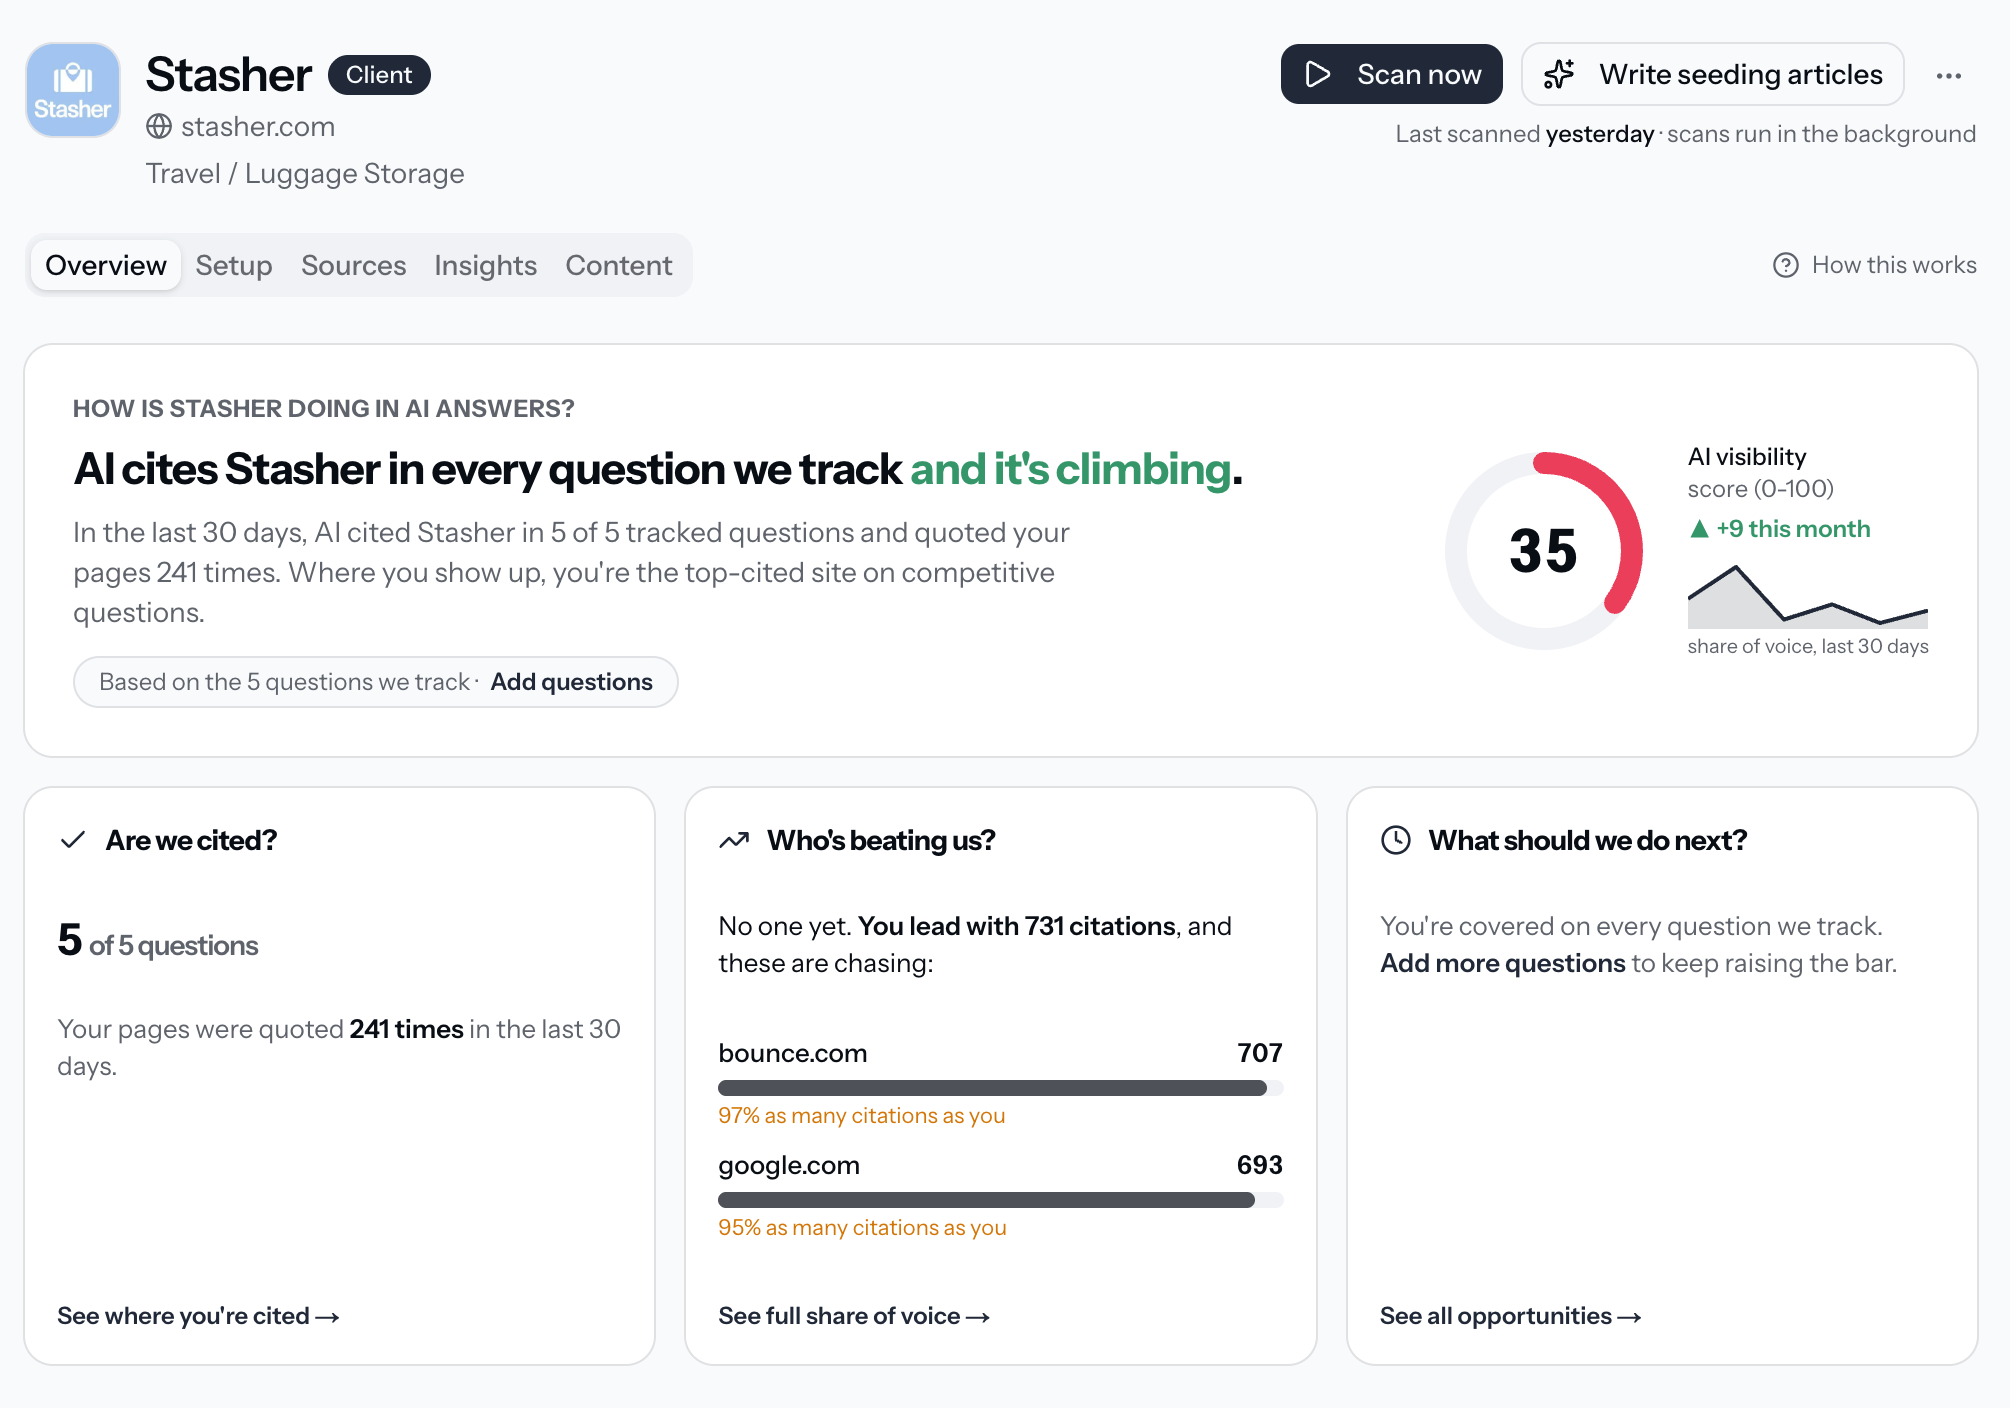Click the google.com competitor name
The width and height of the screenshot is (2010, 1408).
click(789, 1165)
